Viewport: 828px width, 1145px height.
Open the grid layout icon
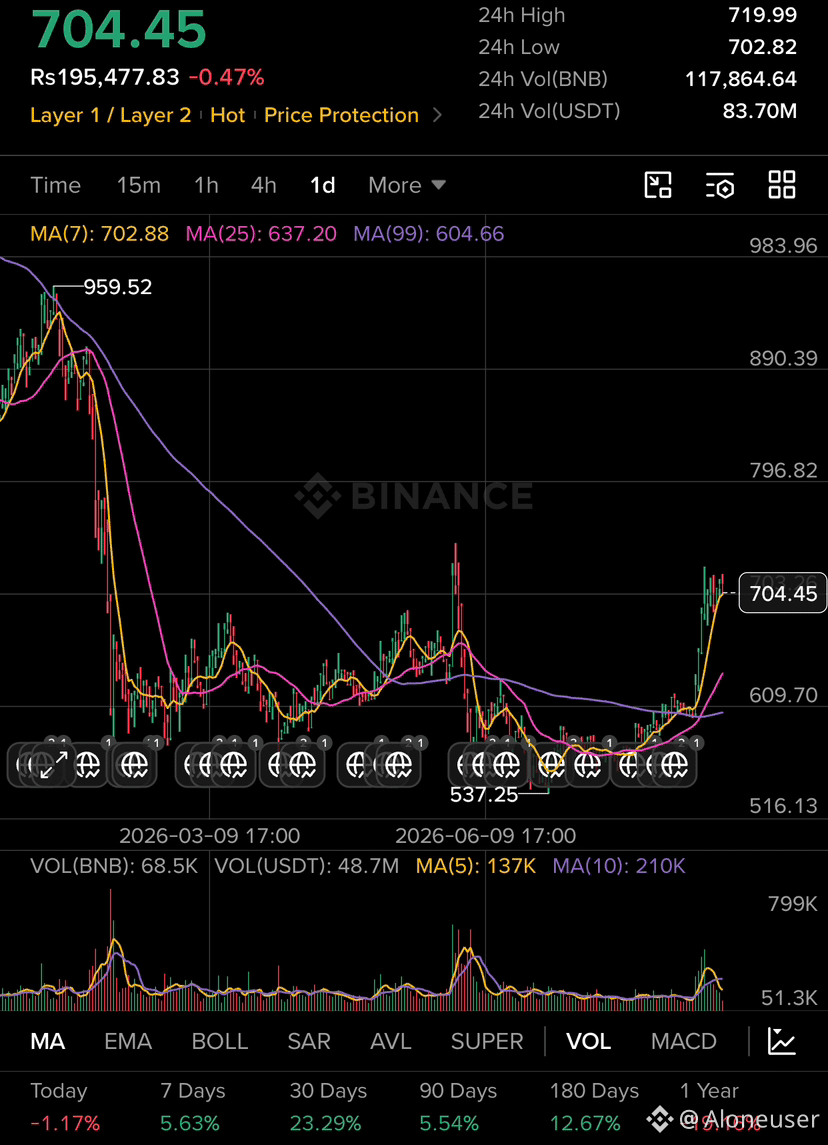pos(782,185)
